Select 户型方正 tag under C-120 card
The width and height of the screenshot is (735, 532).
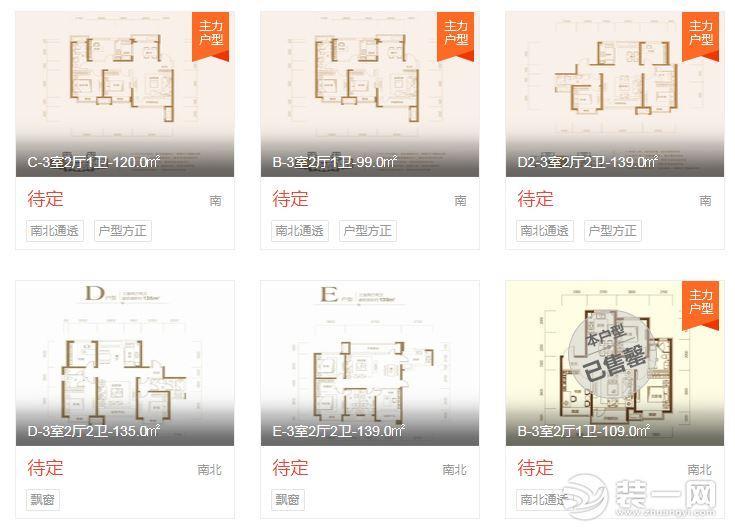point(123,231)
